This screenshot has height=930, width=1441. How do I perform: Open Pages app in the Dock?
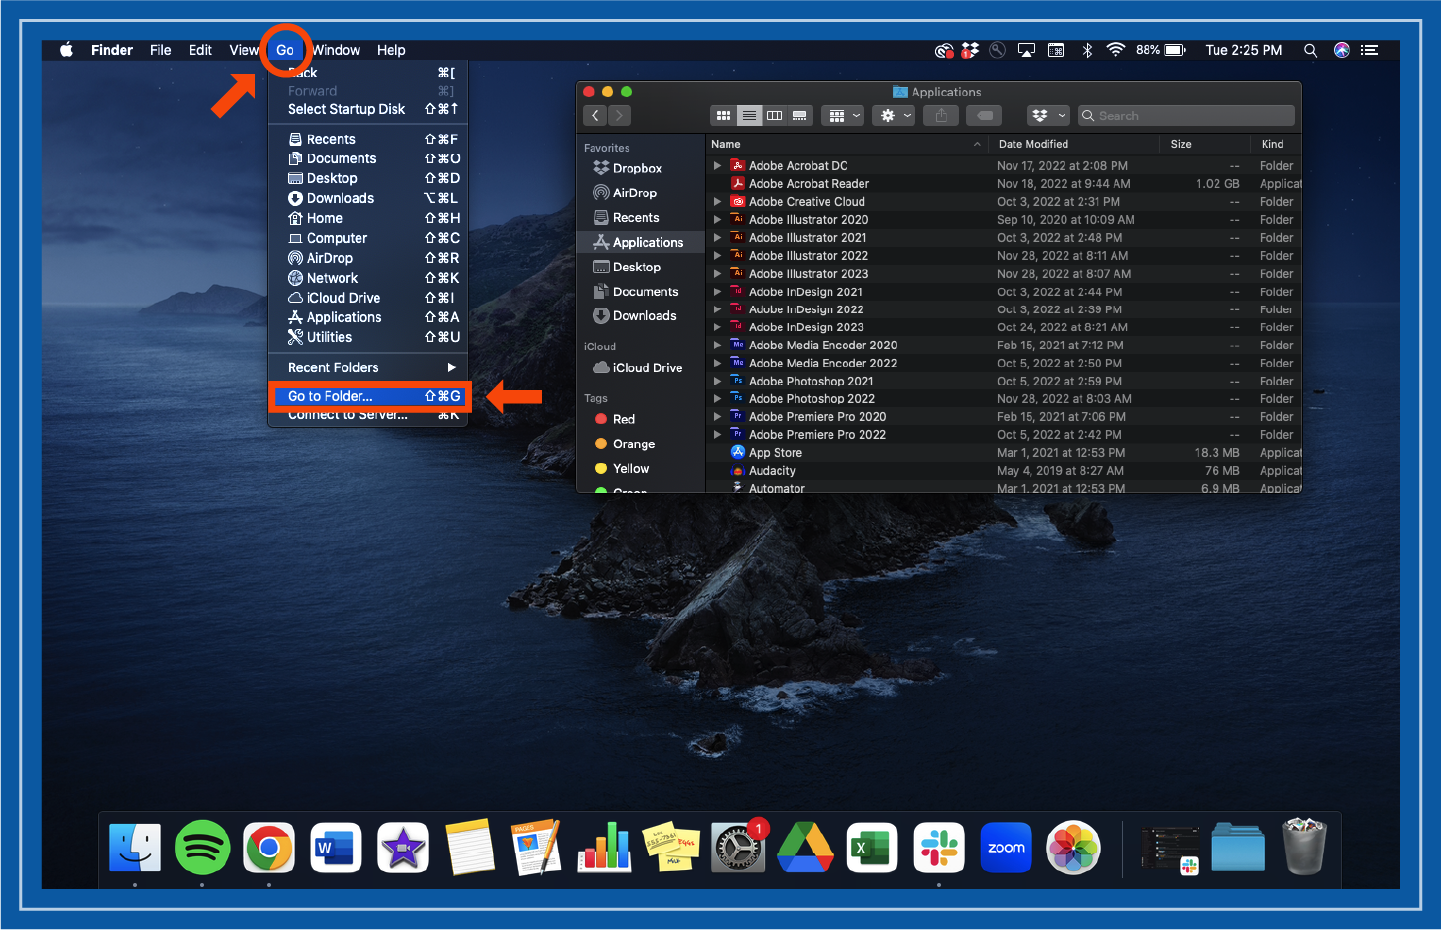point(537,847)
